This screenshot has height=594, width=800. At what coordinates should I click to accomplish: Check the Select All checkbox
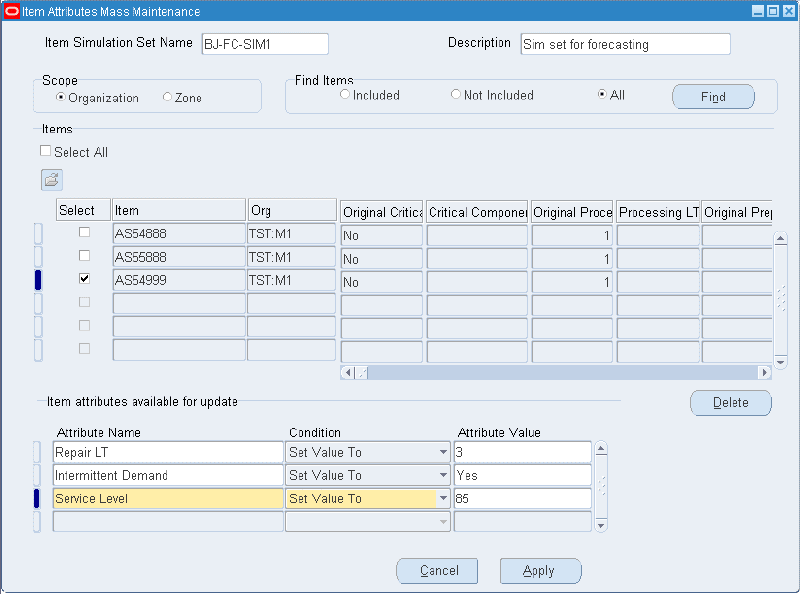pyautogui.click(x=45, y=151)
